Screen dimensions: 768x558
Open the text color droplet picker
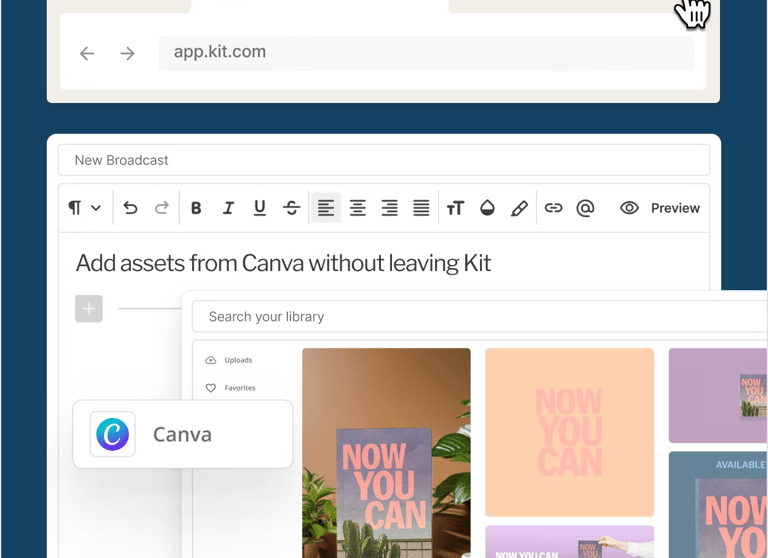[x=487, y=208]
